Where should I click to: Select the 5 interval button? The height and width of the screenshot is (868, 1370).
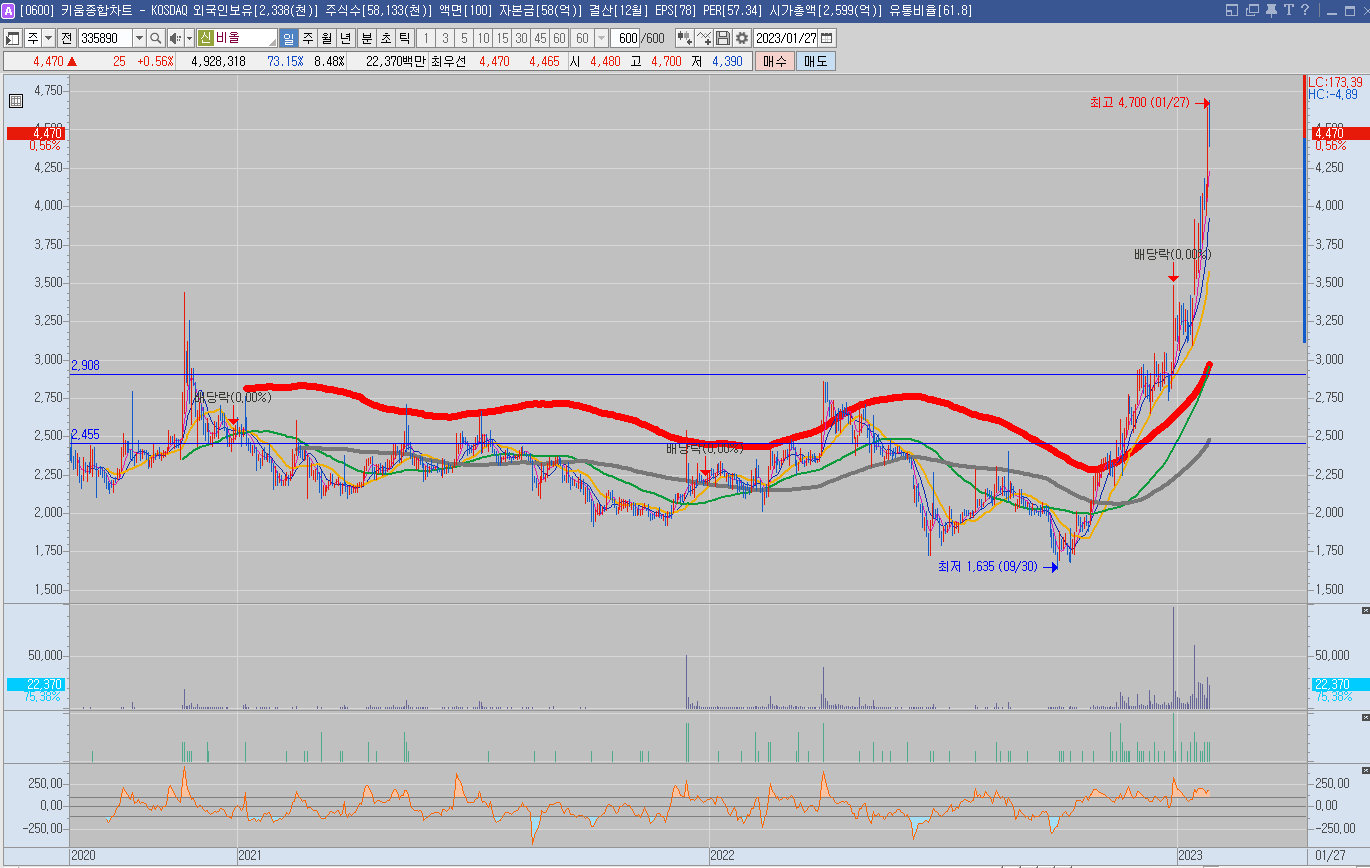click(x=464, y=38)
